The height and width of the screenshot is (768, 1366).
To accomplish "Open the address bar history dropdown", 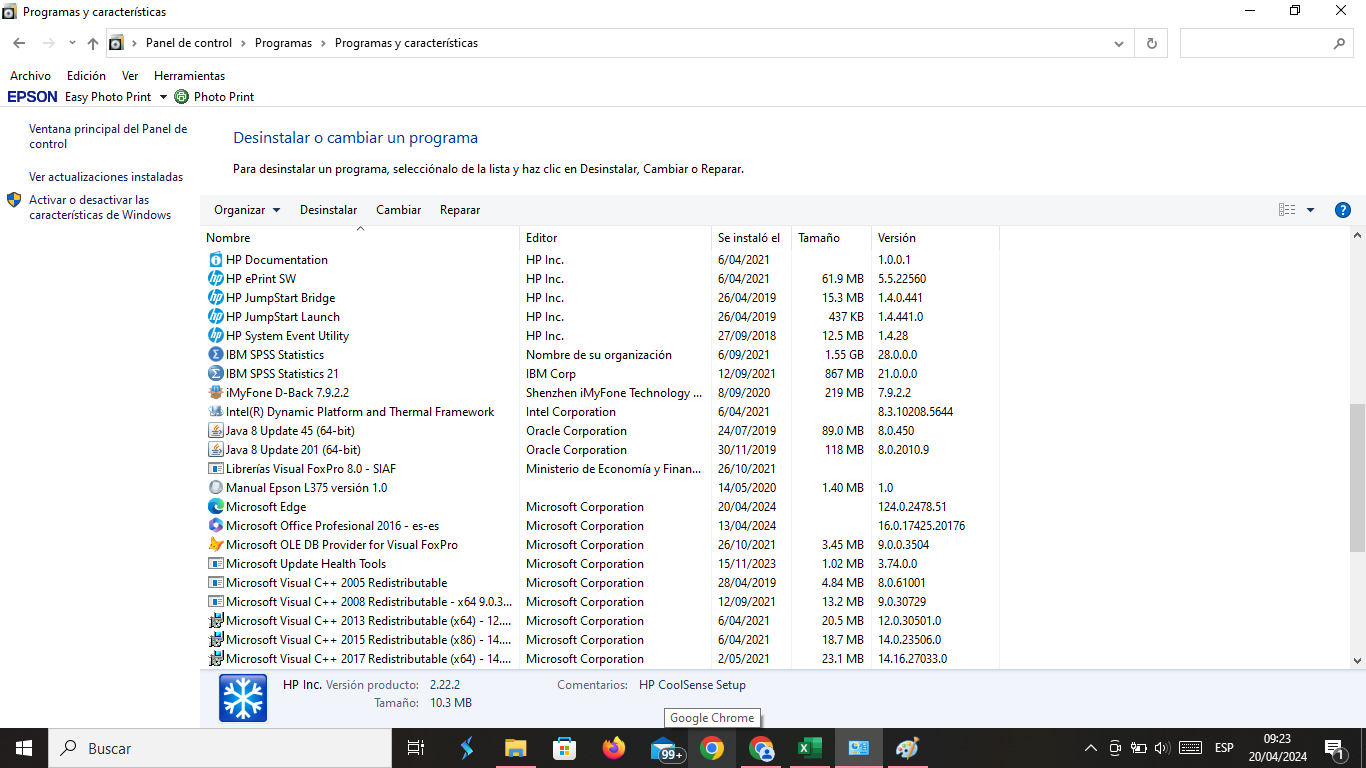I will (x=1119, y=43).
